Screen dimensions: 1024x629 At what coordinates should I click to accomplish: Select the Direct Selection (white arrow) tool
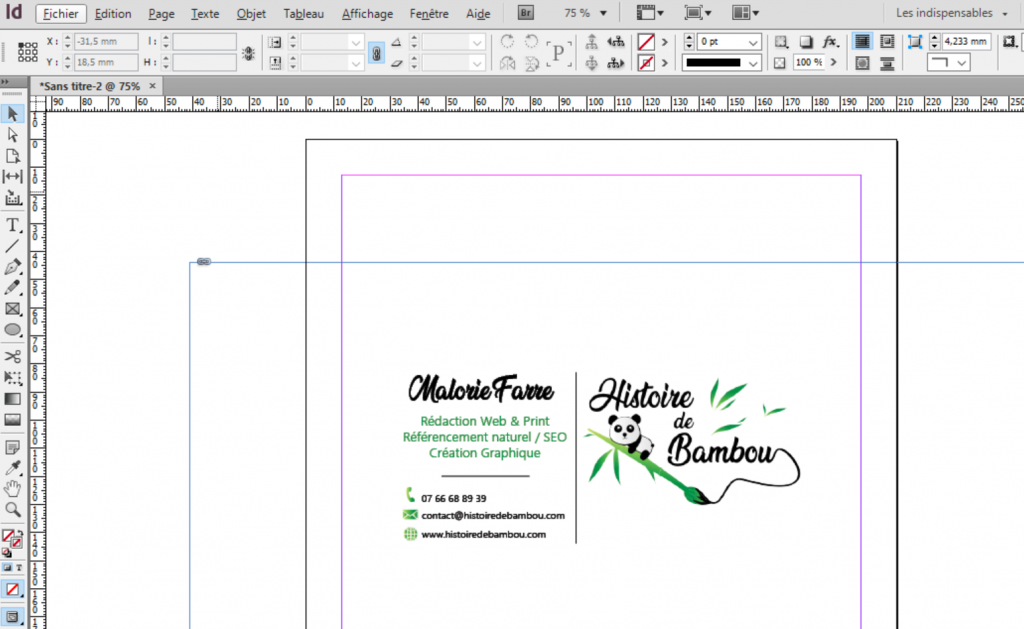12,135
